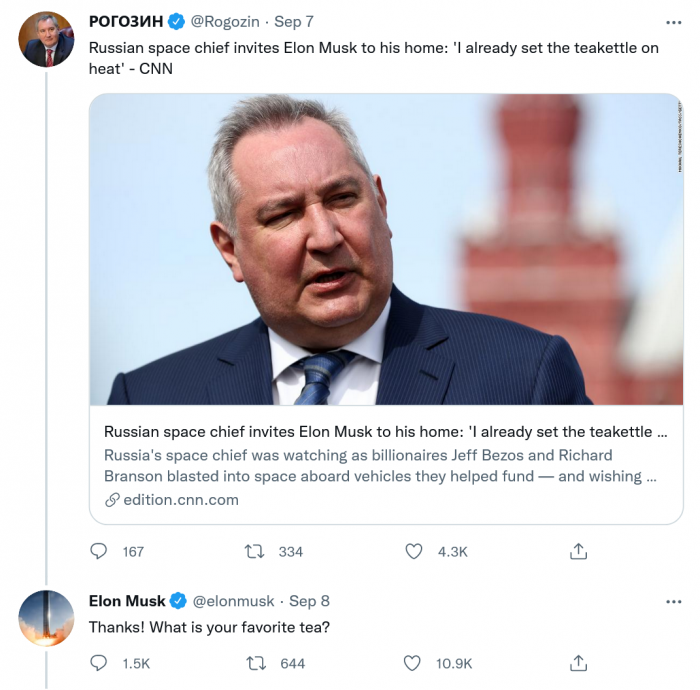This screenshot has height=690, width=700.
Task: Open the Sep 7 tweet timestamp
Action: click(294, 21)
